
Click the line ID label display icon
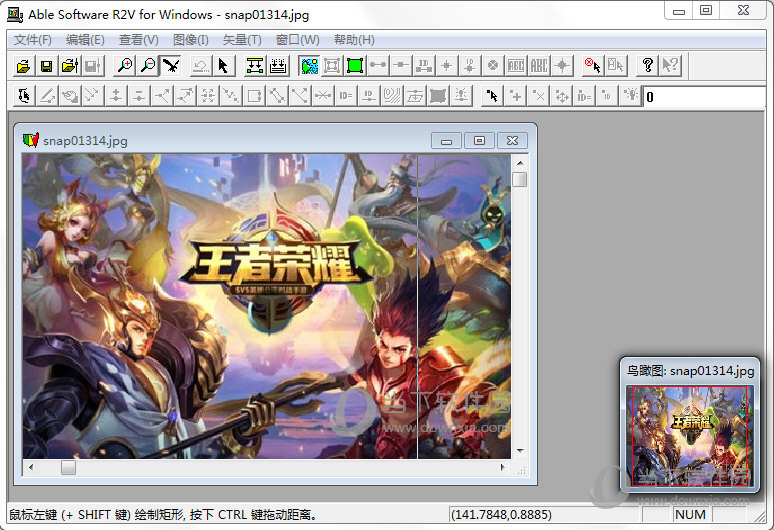point(424,66)
